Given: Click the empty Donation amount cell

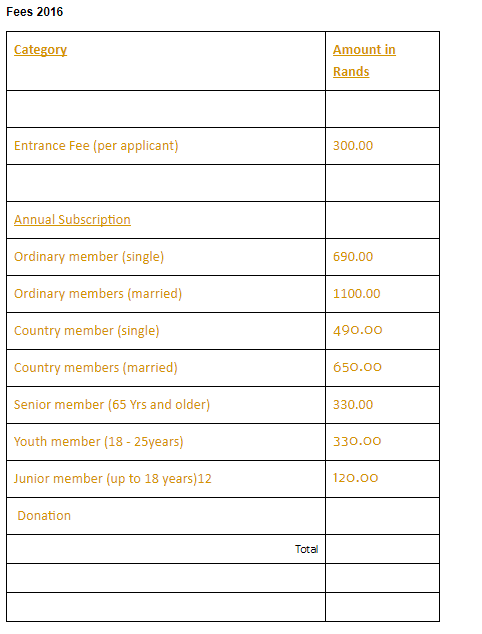Looking at the screenshot, I should click(382, 516).
